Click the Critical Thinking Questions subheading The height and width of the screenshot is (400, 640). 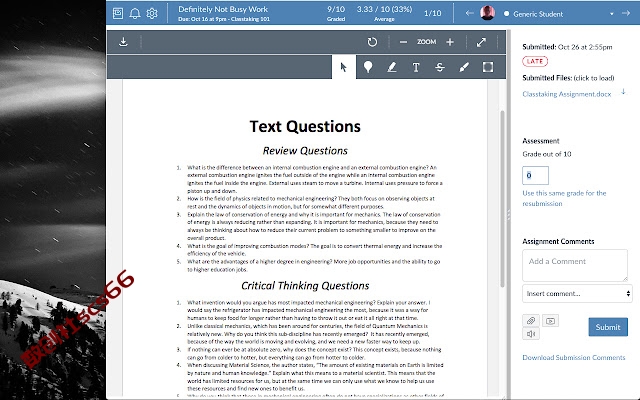pos(305,286)
